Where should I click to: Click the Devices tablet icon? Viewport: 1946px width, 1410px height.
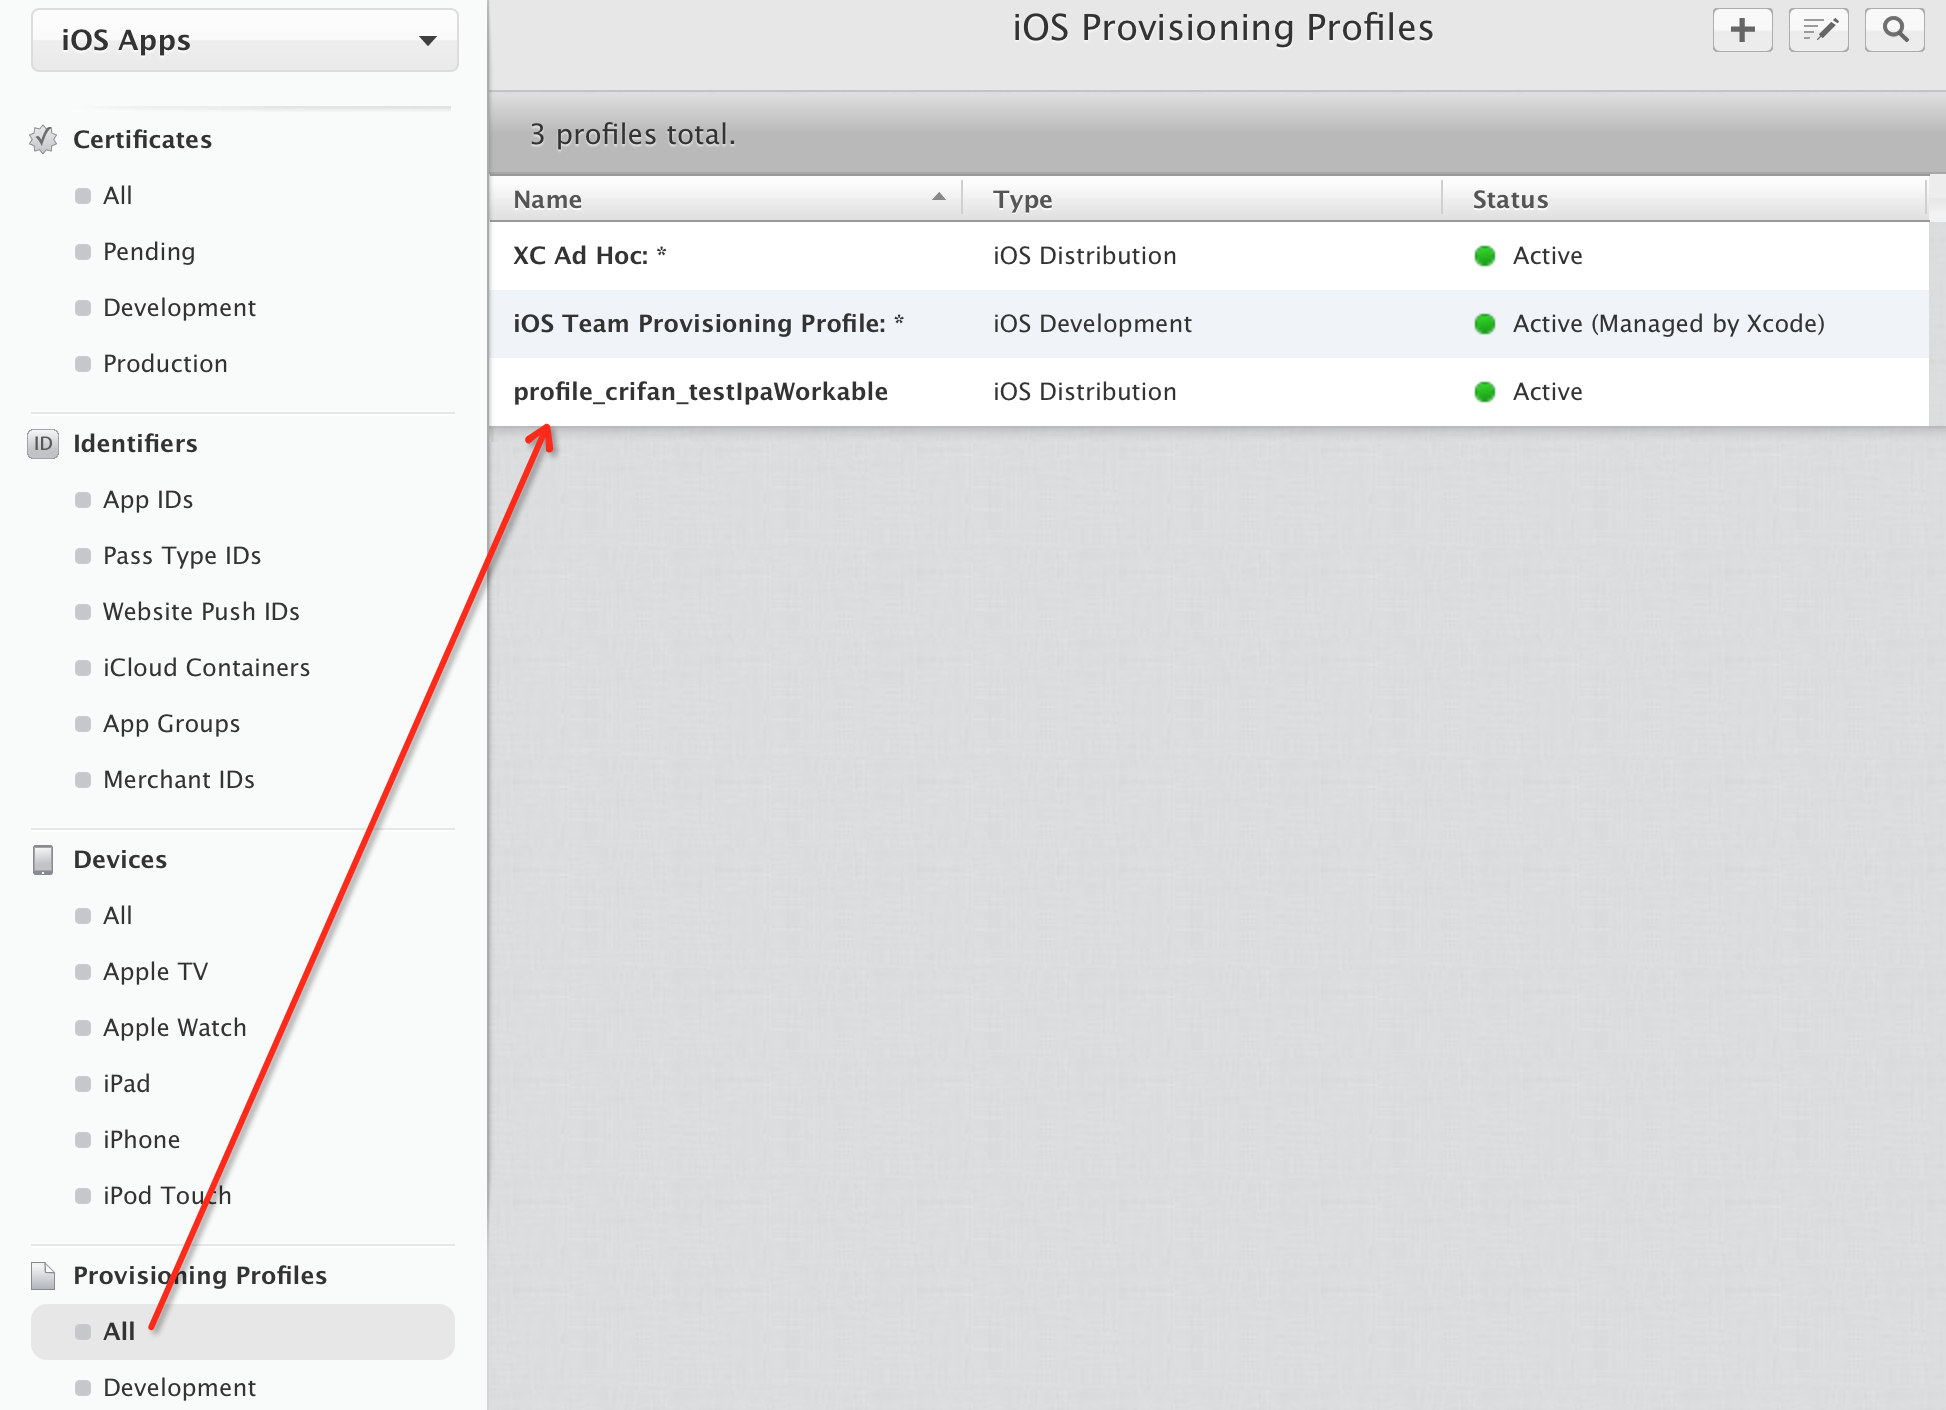[43, 859]
